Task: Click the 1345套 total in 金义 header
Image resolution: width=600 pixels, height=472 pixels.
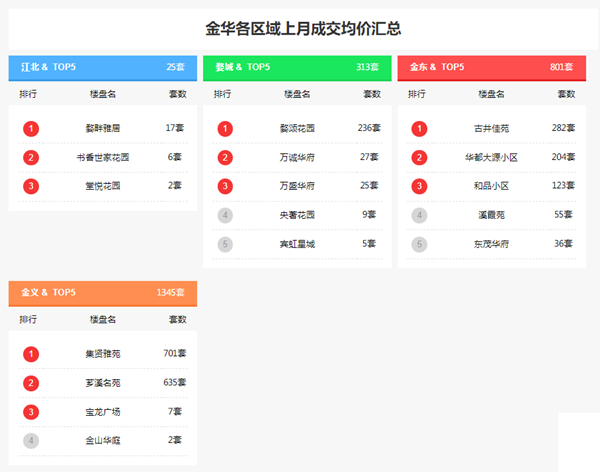Action: [170, 292]
